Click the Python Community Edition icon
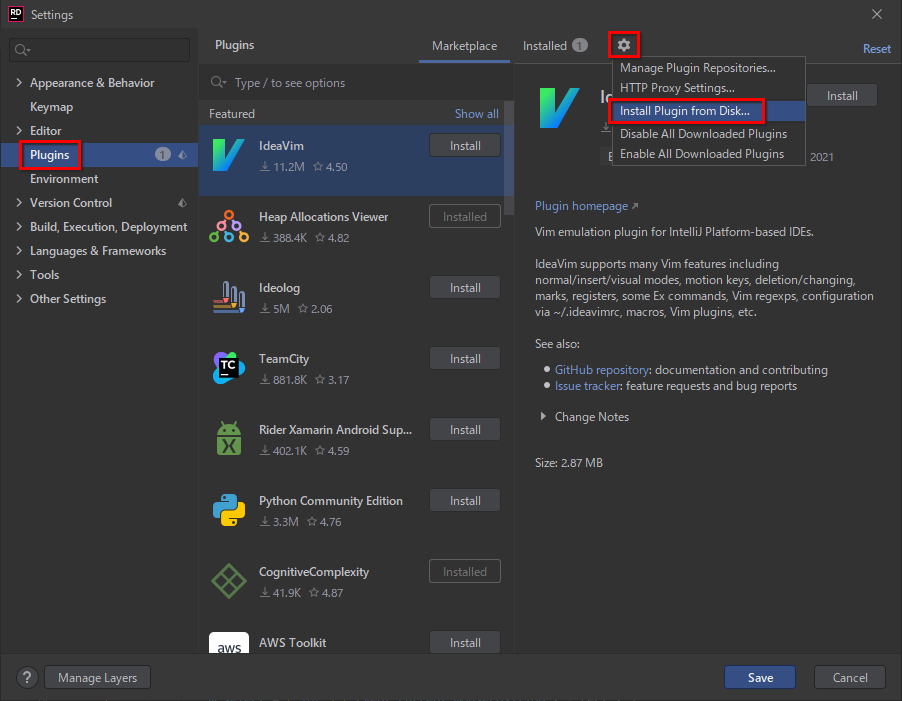The image size is (902, 701). pos(228,510)
